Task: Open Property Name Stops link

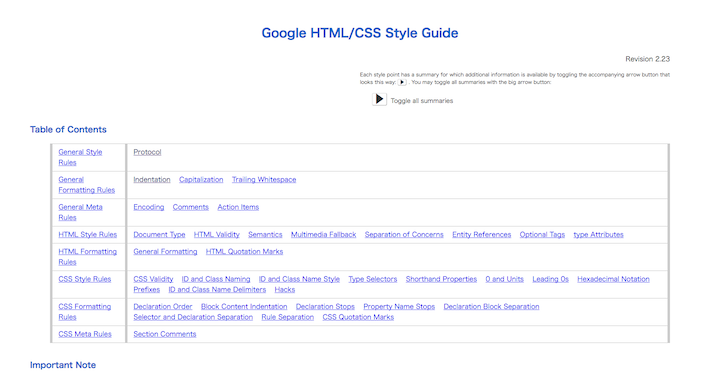Action: coord(399,307)
